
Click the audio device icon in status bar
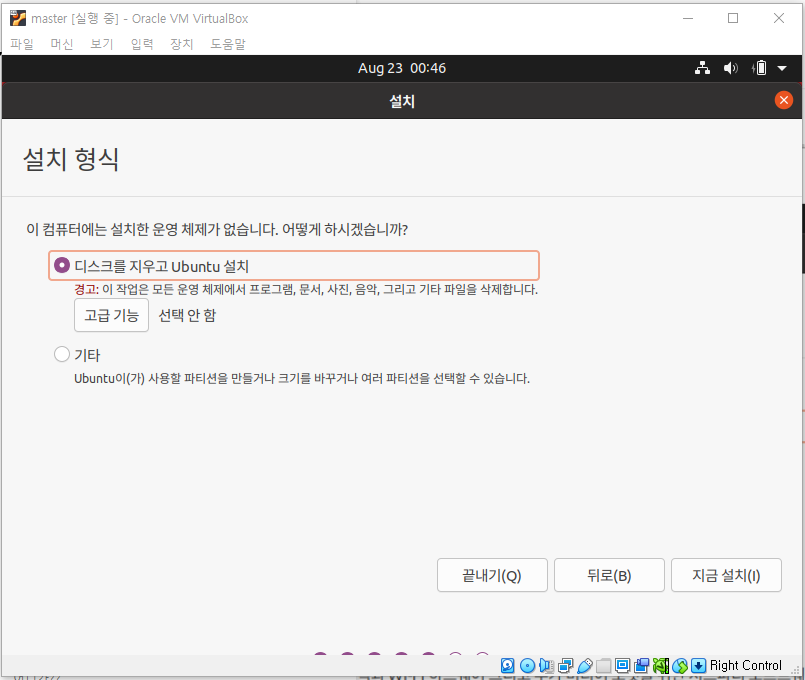point(546,666)
